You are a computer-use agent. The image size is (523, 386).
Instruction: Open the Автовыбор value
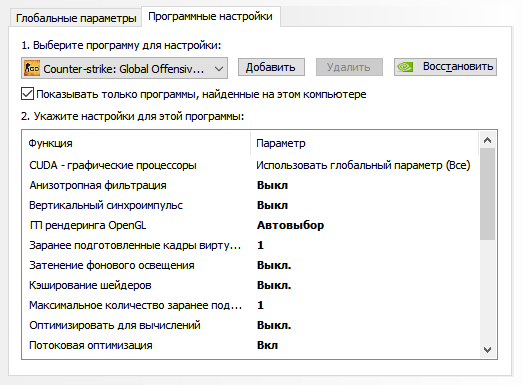[x=290, y=225]
